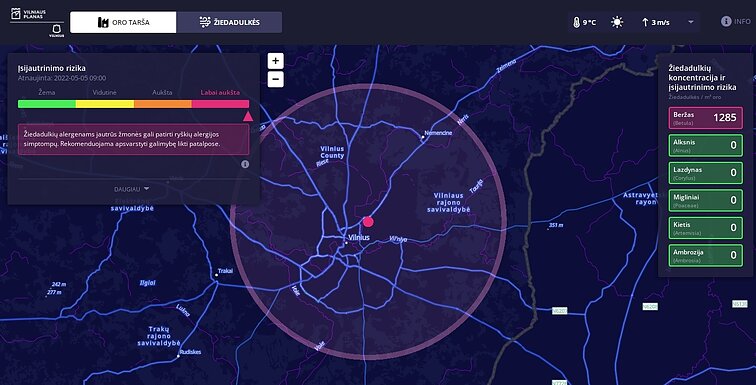This screenshot has width=756, height=385.
Task: Expand the DAUGIAU section
Action: [x=132, y=189]
